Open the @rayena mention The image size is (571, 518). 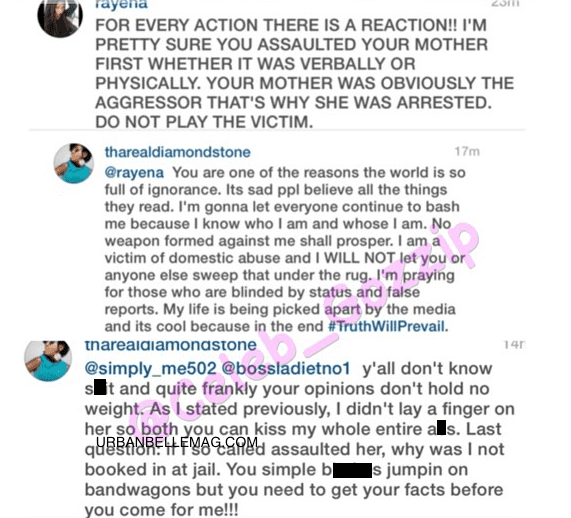coord(134,173)
